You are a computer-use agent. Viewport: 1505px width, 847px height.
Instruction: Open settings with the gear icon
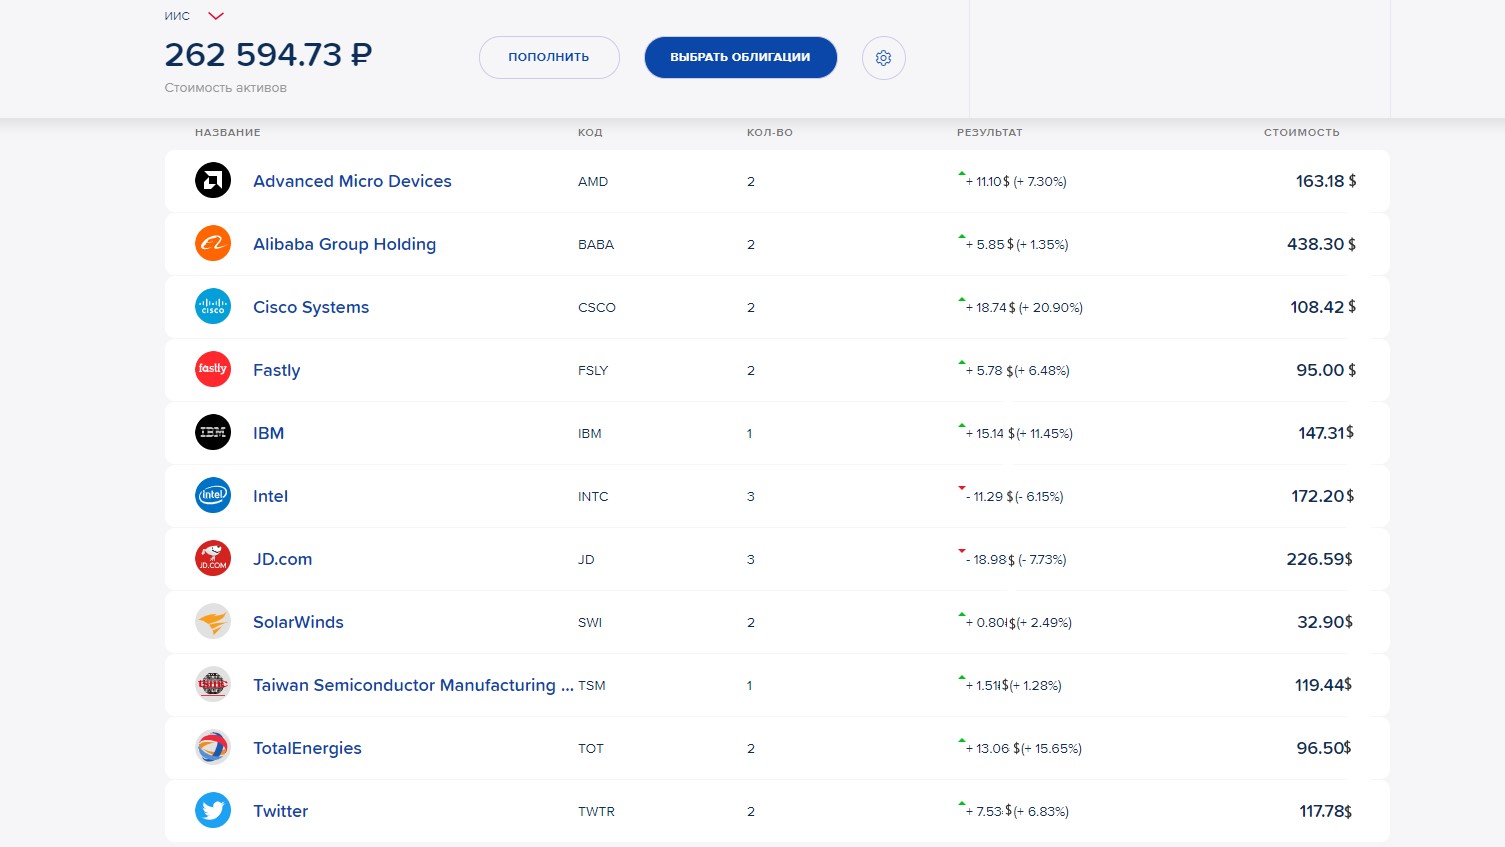point(884,58)
